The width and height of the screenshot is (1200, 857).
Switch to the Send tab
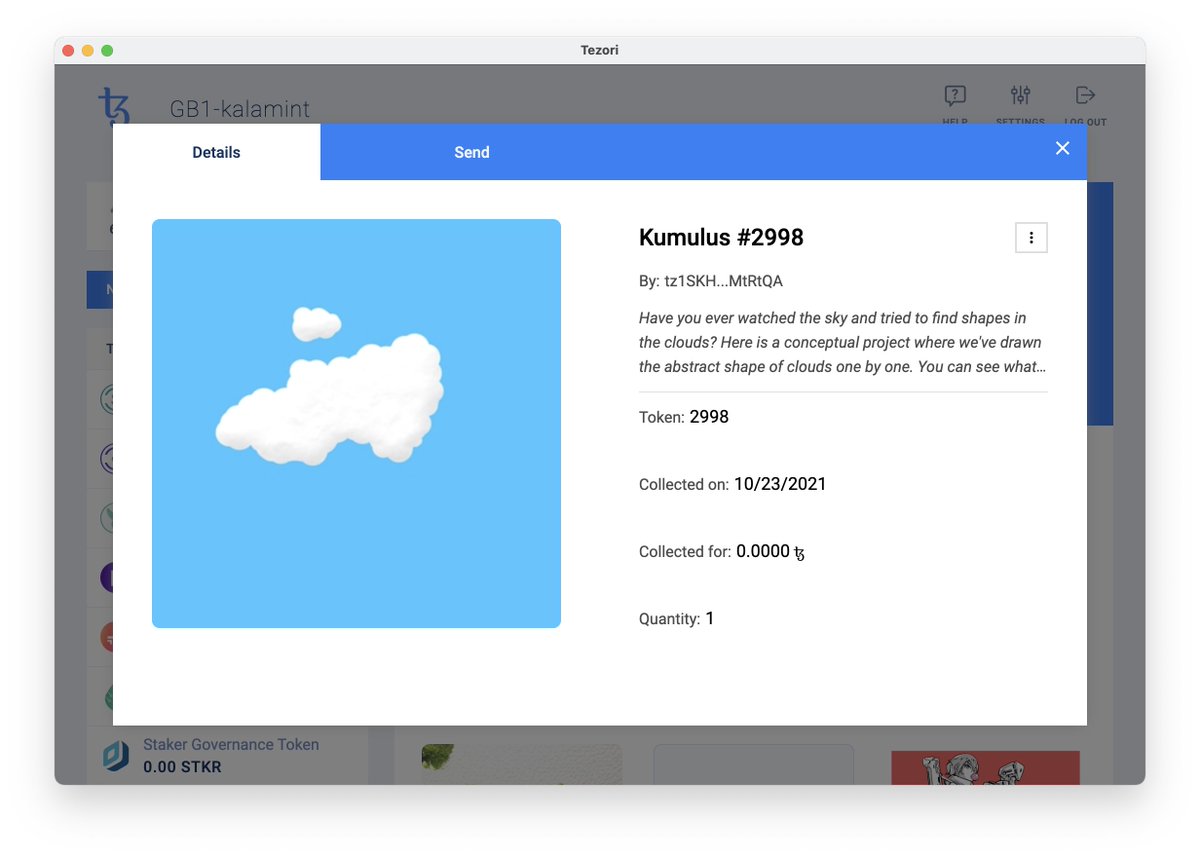(471, 152)
